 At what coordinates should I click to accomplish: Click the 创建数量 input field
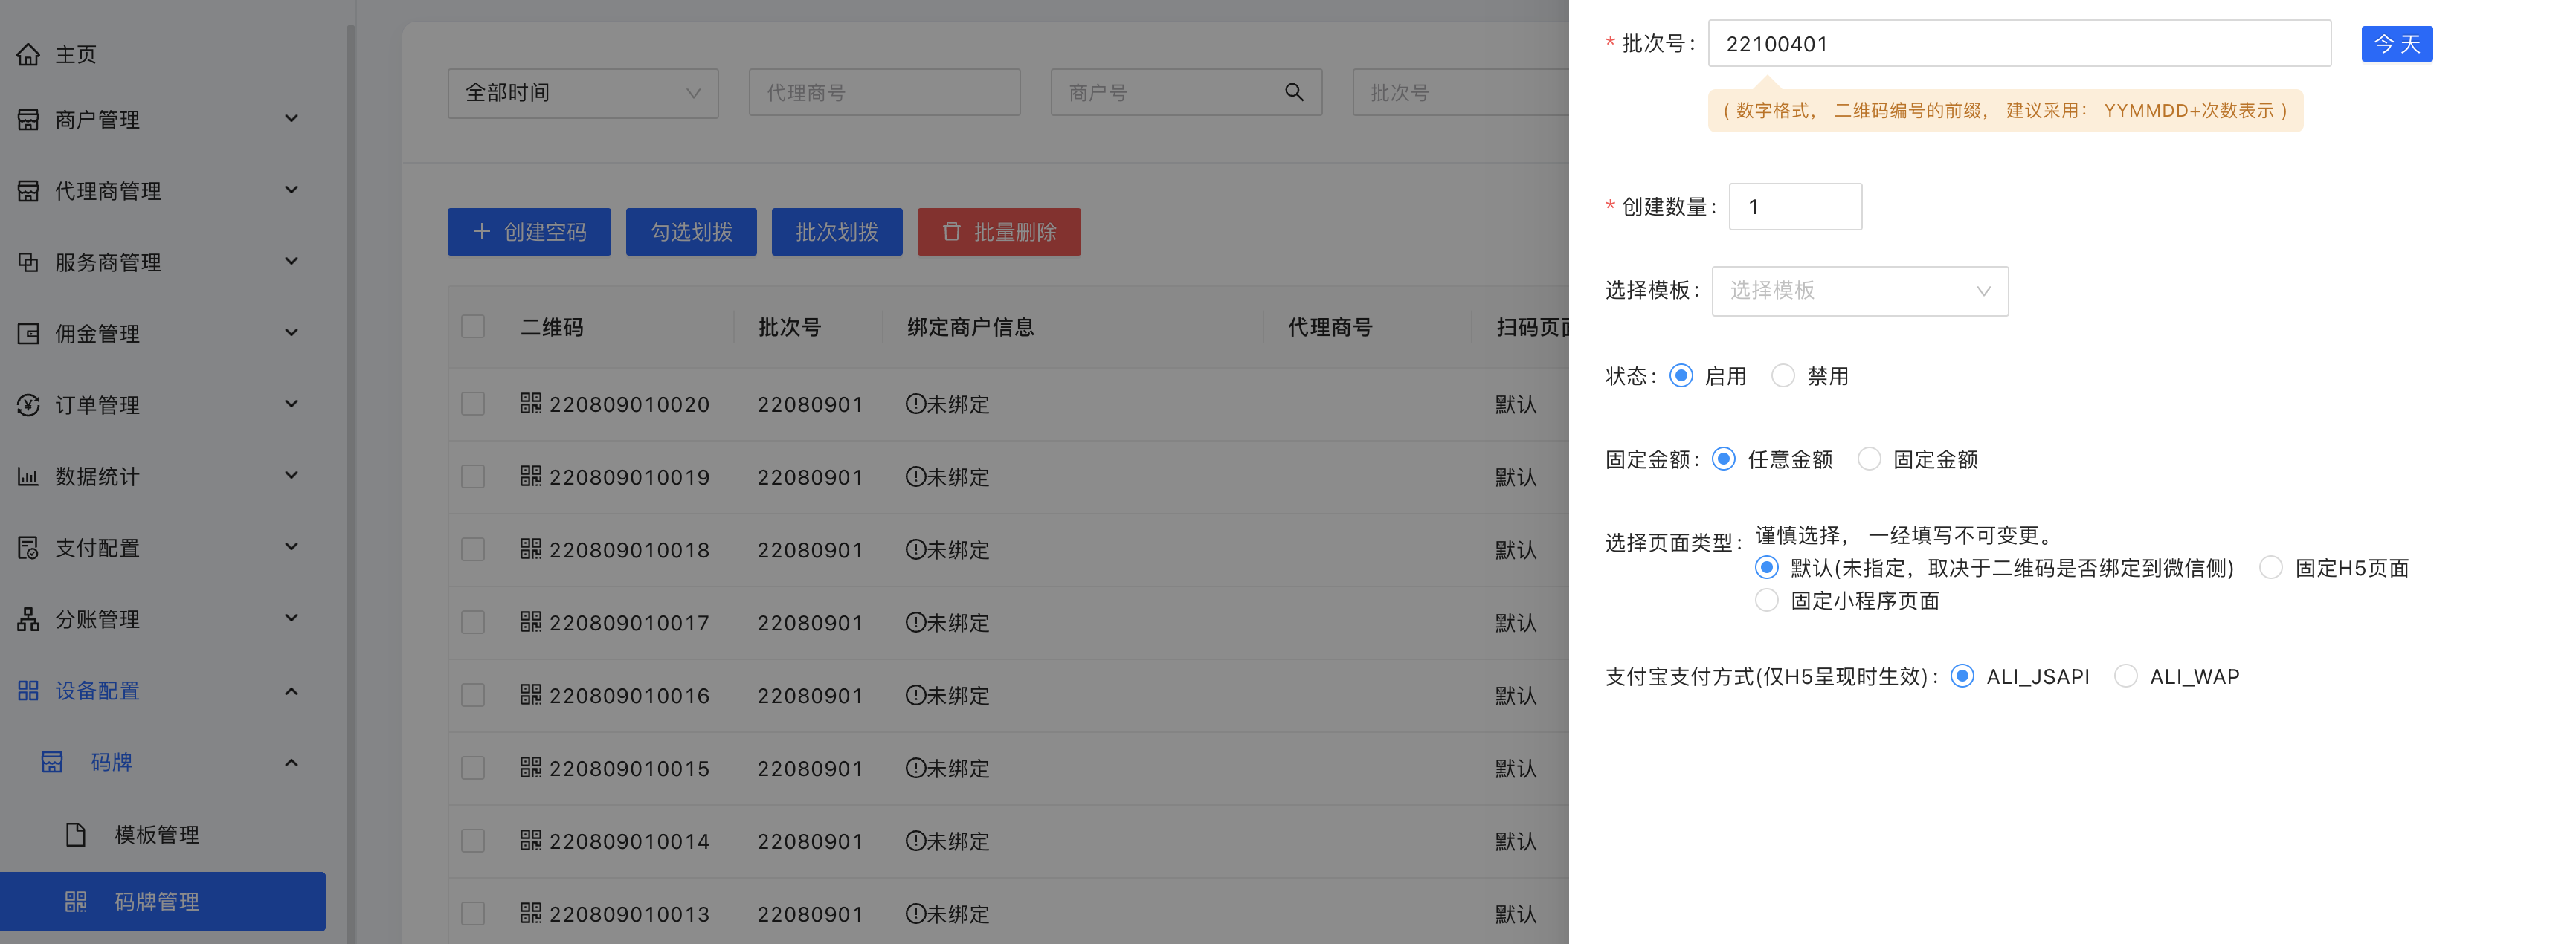pyautogui.click(x=1795, y=207)
